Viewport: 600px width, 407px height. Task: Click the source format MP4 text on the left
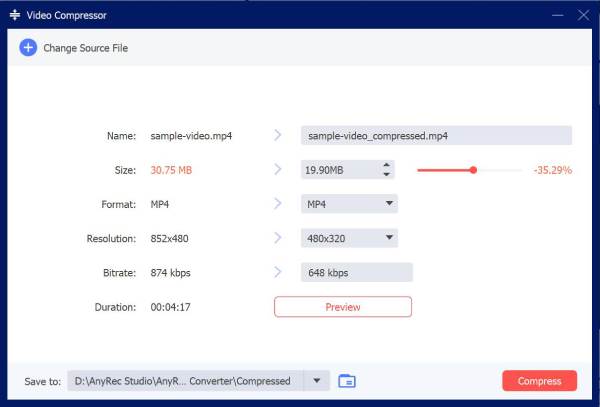(160, 204)
